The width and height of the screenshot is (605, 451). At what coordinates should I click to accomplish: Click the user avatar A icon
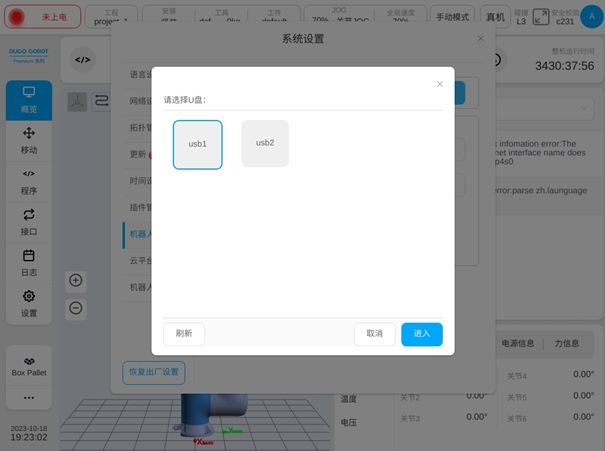pyautogui.click(x=590, y=17)
